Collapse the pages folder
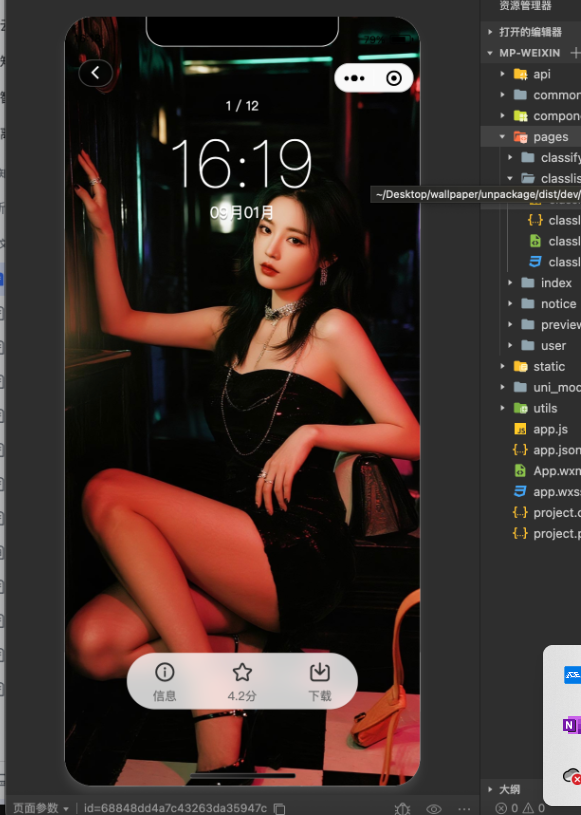This screenshot has width=581, height=815. [x=531, y=137]
